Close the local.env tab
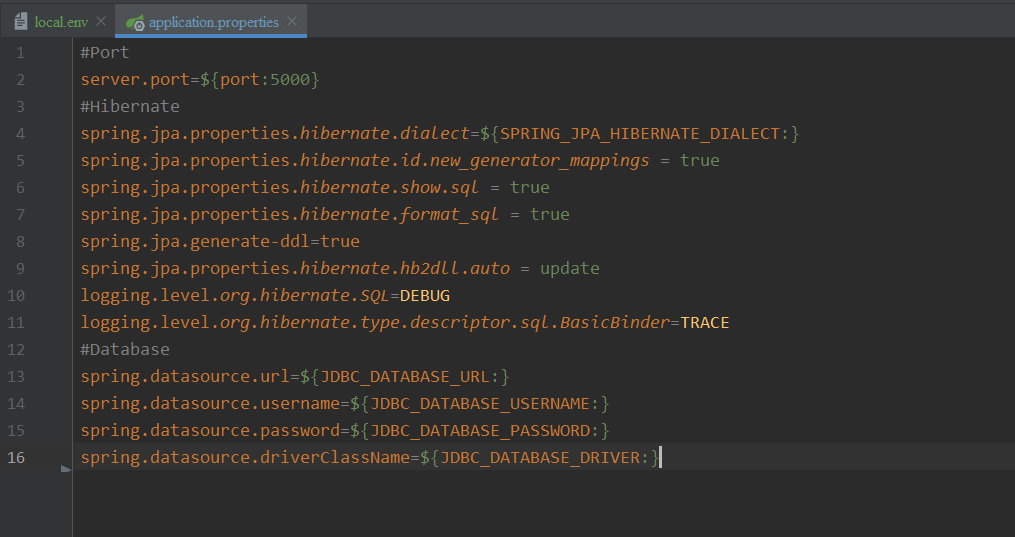 point(101,21)
